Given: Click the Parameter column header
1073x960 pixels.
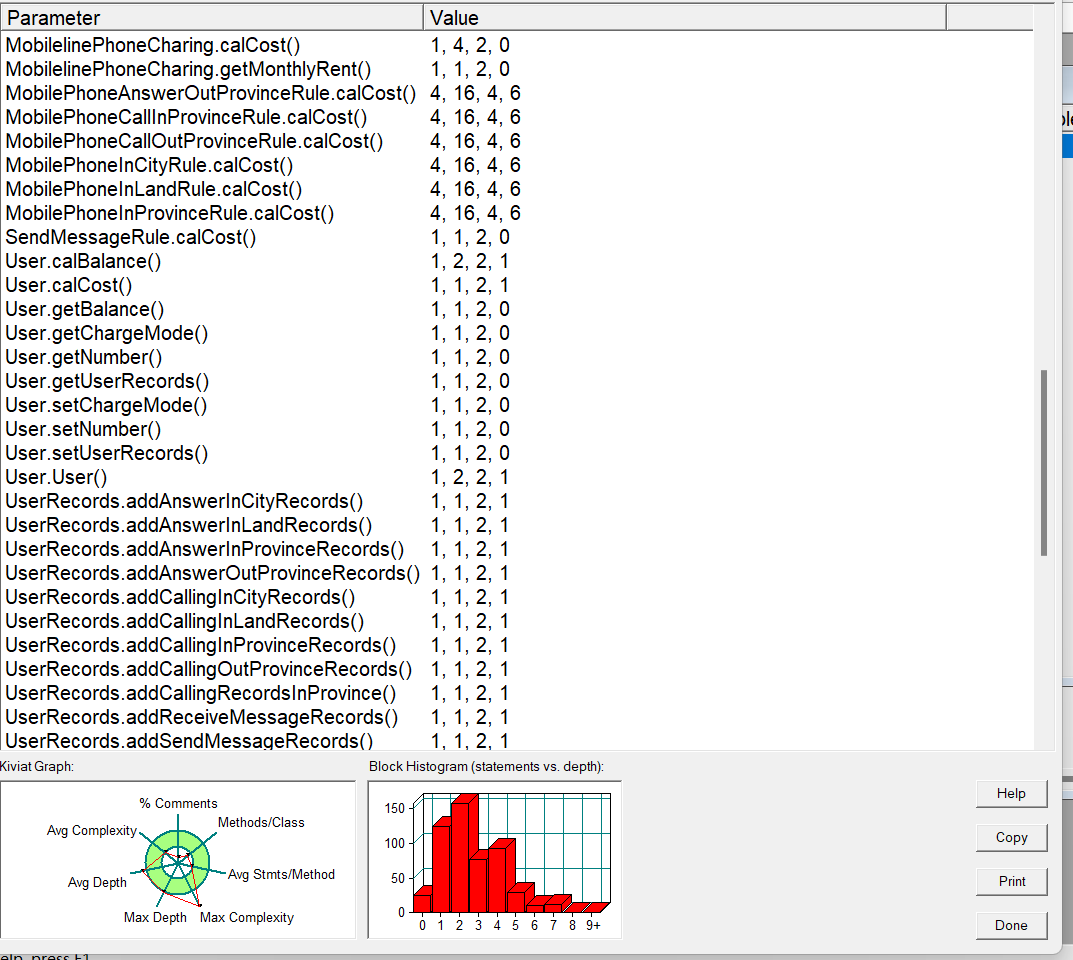Looking at the screenshot, I should pos(212,18).
